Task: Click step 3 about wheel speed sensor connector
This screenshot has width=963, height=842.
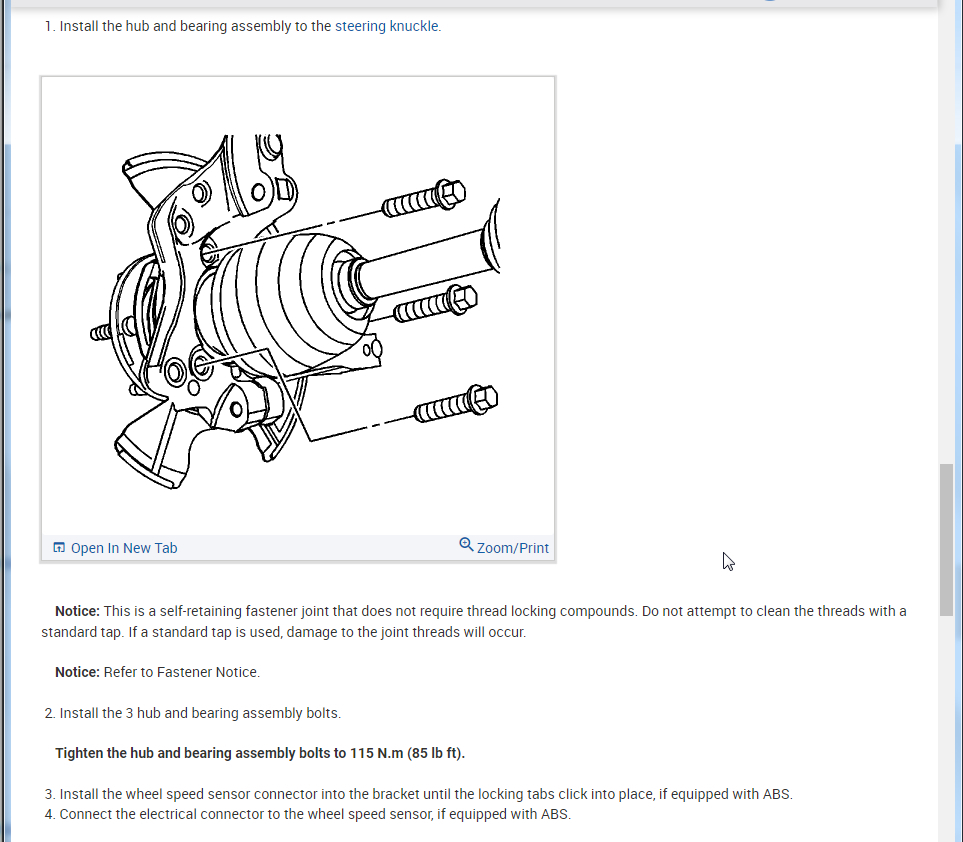Action: [x=419, y=794]
